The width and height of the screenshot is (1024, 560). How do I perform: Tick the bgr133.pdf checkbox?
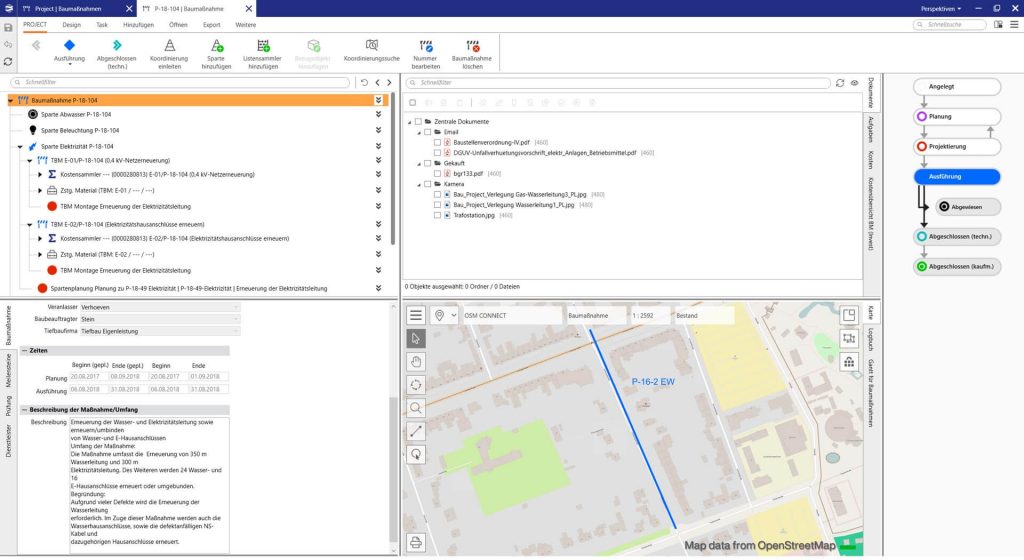click(437, 173)
